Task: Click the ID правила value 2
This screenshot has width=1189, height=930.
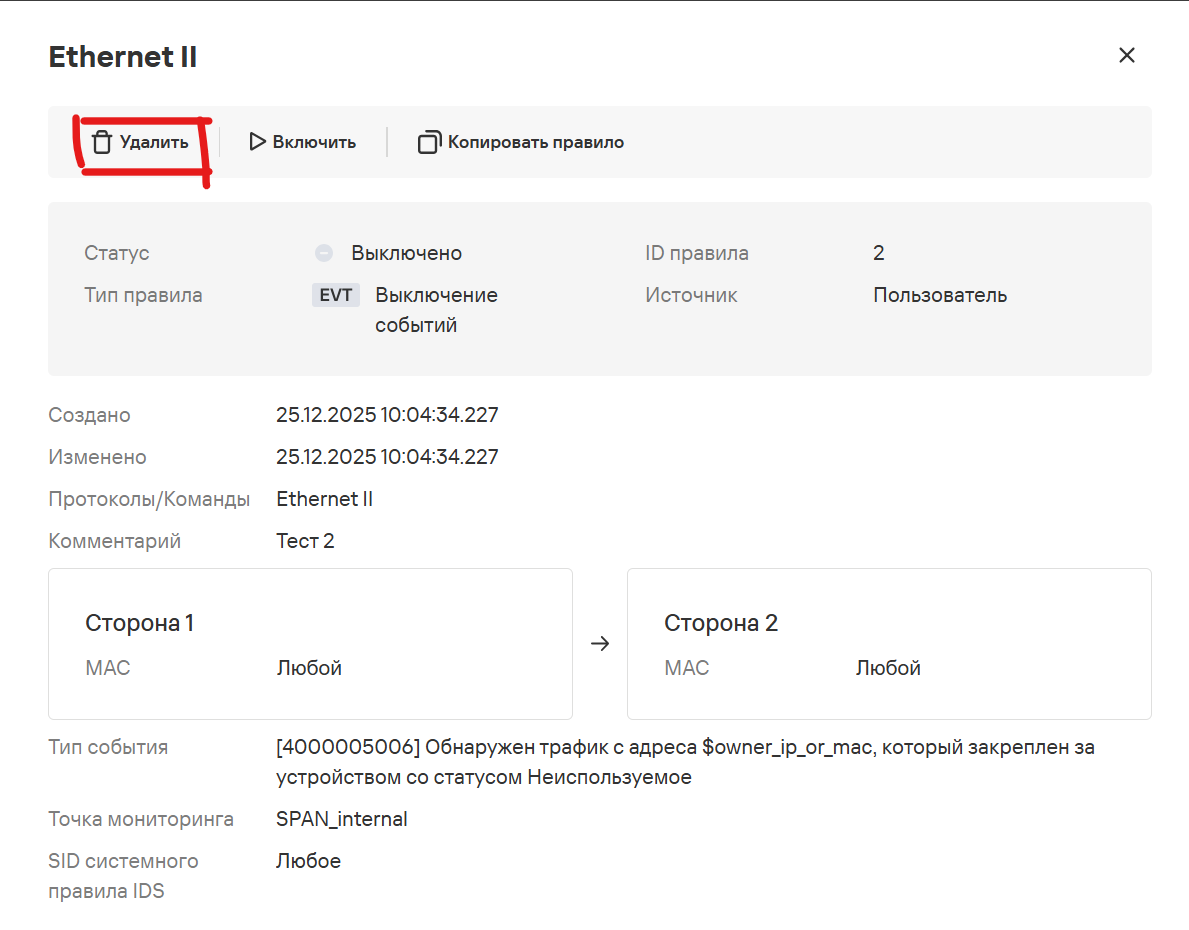Action: tap(878, 253)
